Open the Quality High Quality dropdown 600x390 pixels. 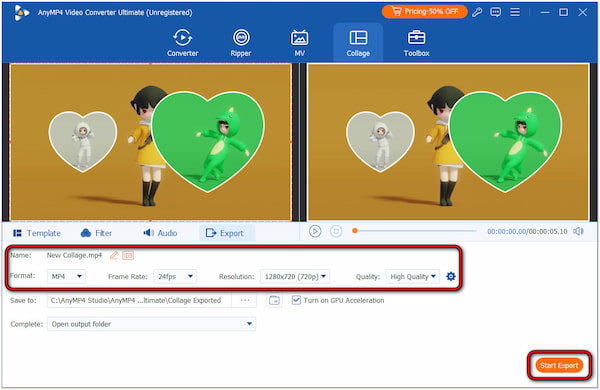[413, 276]
